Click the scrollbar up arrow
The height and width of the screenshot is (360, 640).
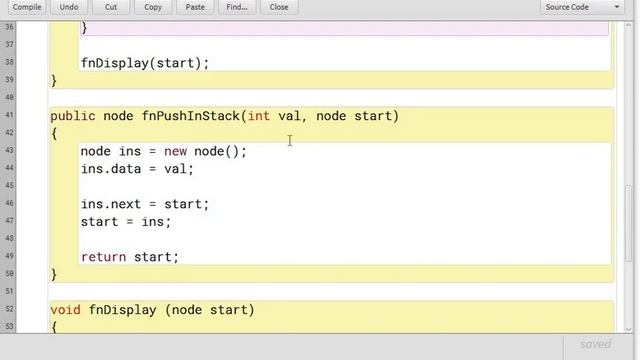click(x=628, y=26)
